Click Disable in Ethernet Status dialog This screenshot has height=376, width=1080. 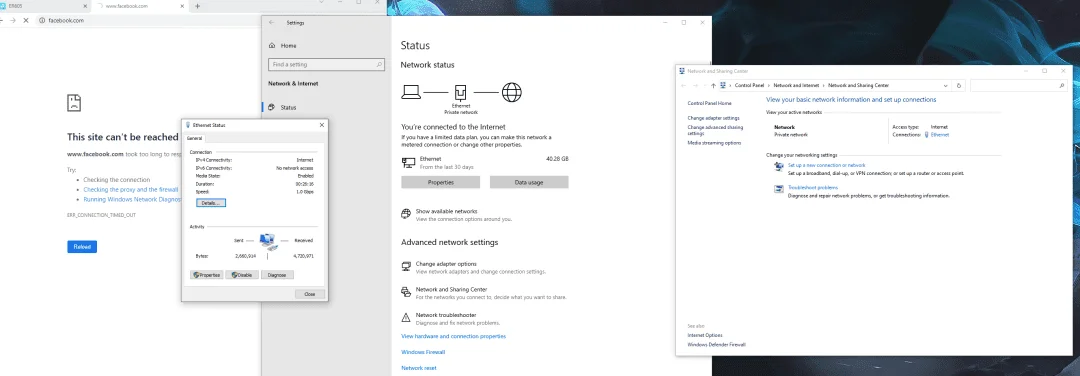(242, 275)
